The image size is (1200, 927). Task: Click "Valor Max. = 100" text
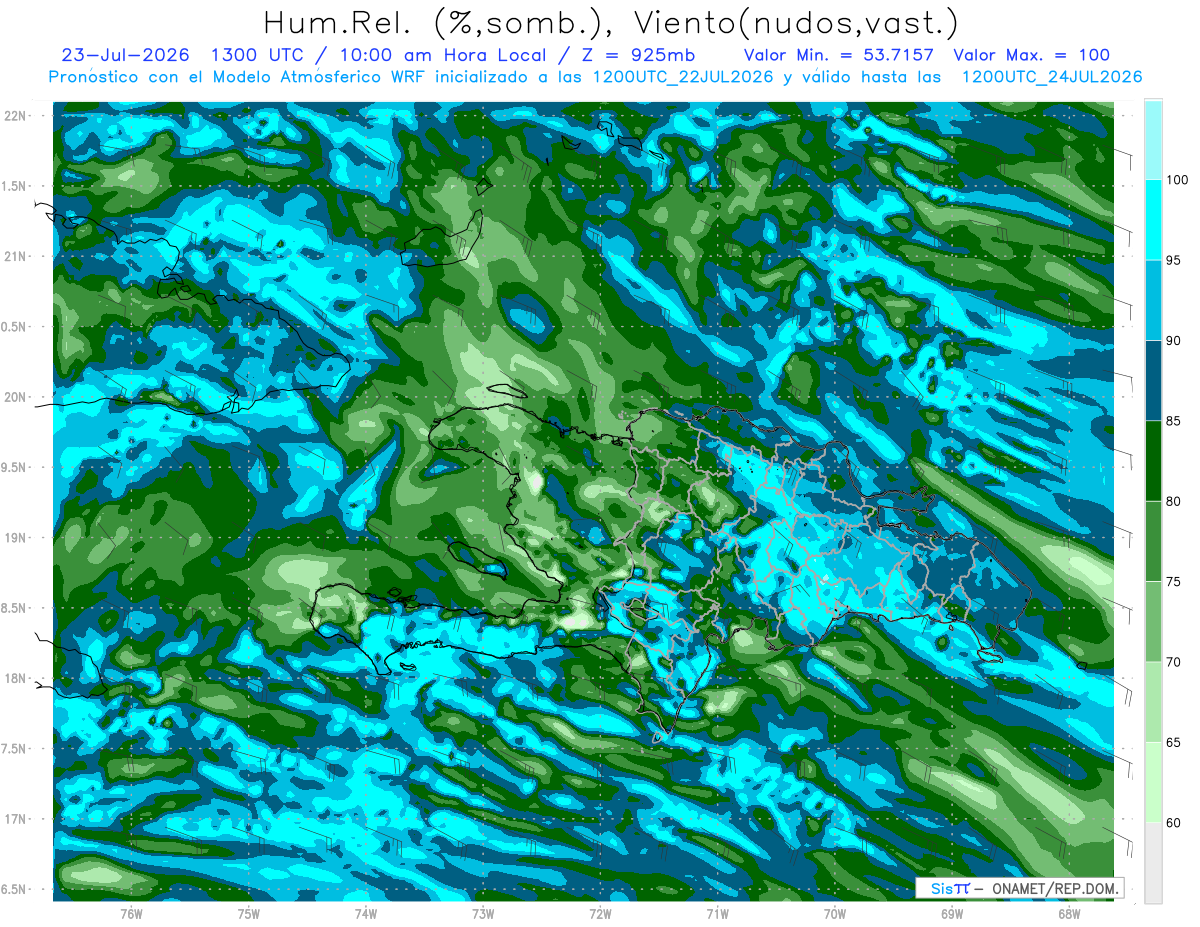tap(1032, 55)
